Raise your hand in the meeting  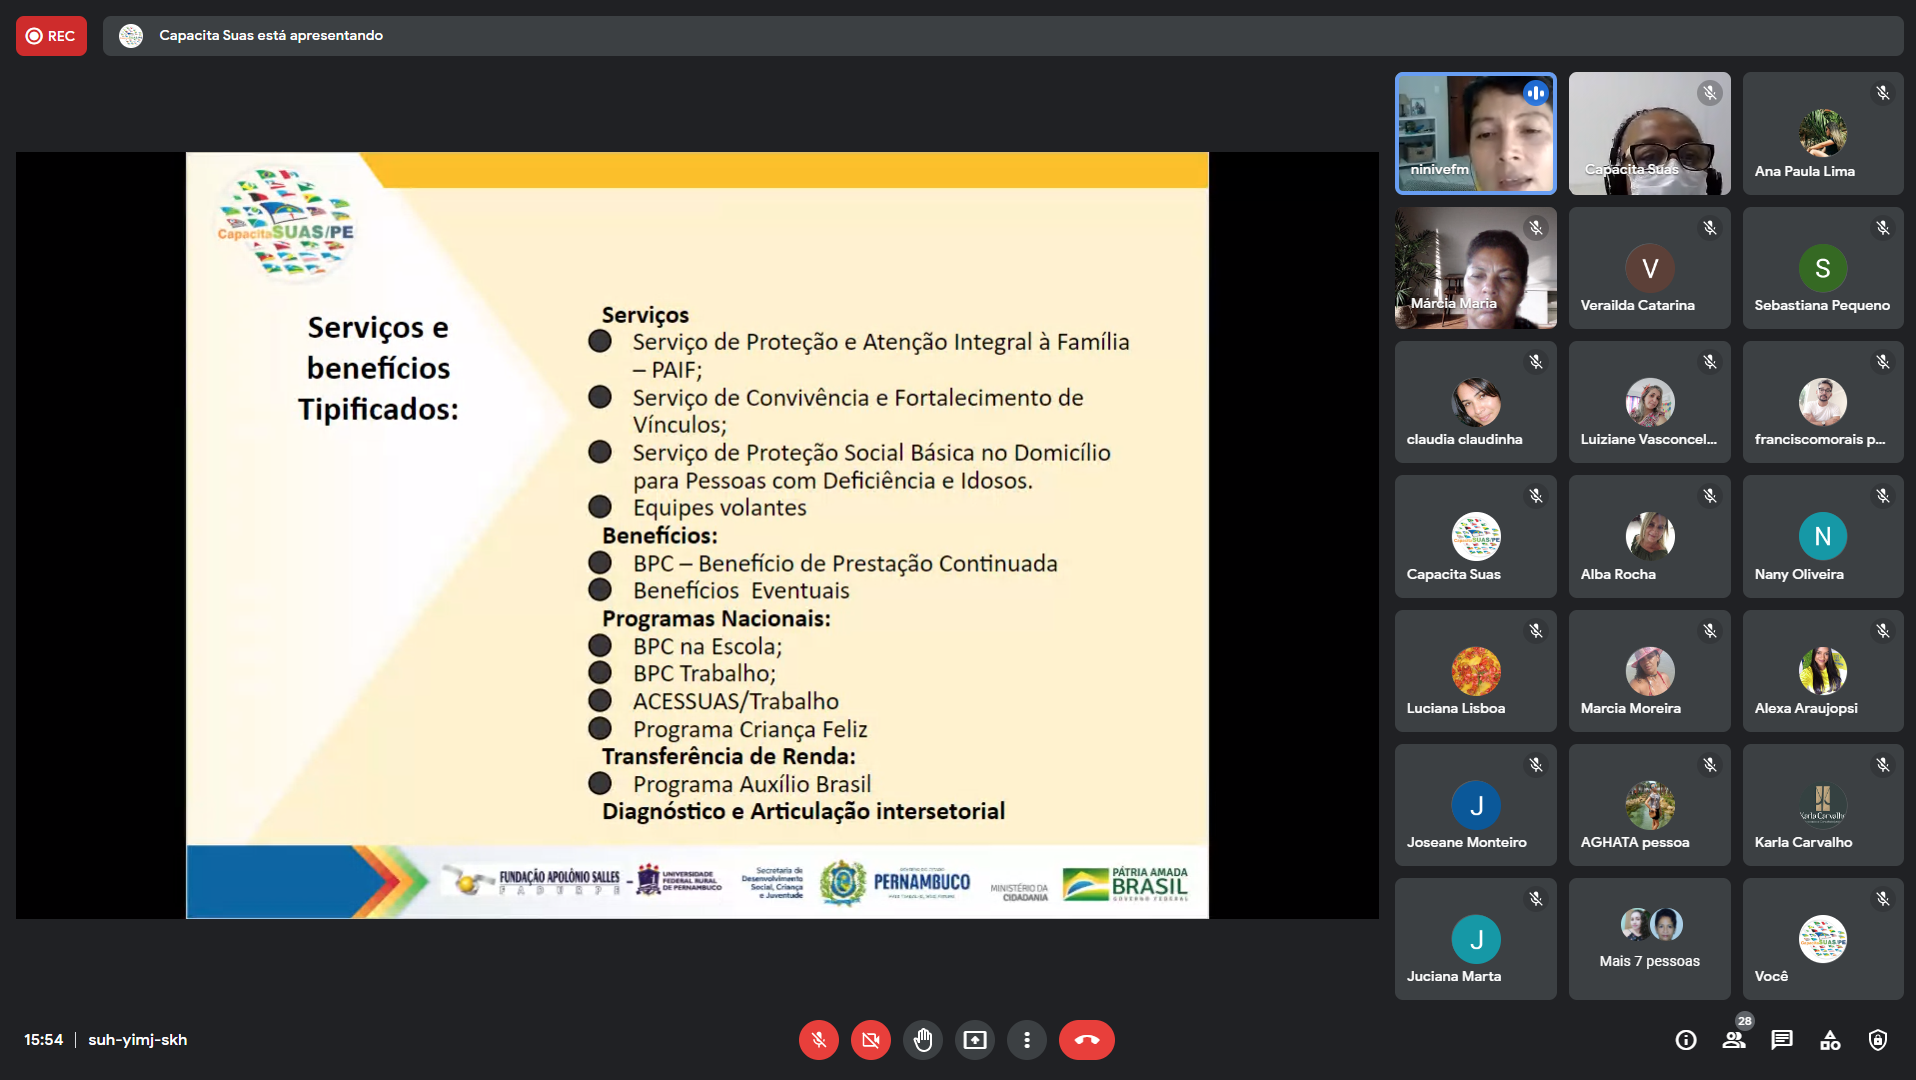(922, 1040)
